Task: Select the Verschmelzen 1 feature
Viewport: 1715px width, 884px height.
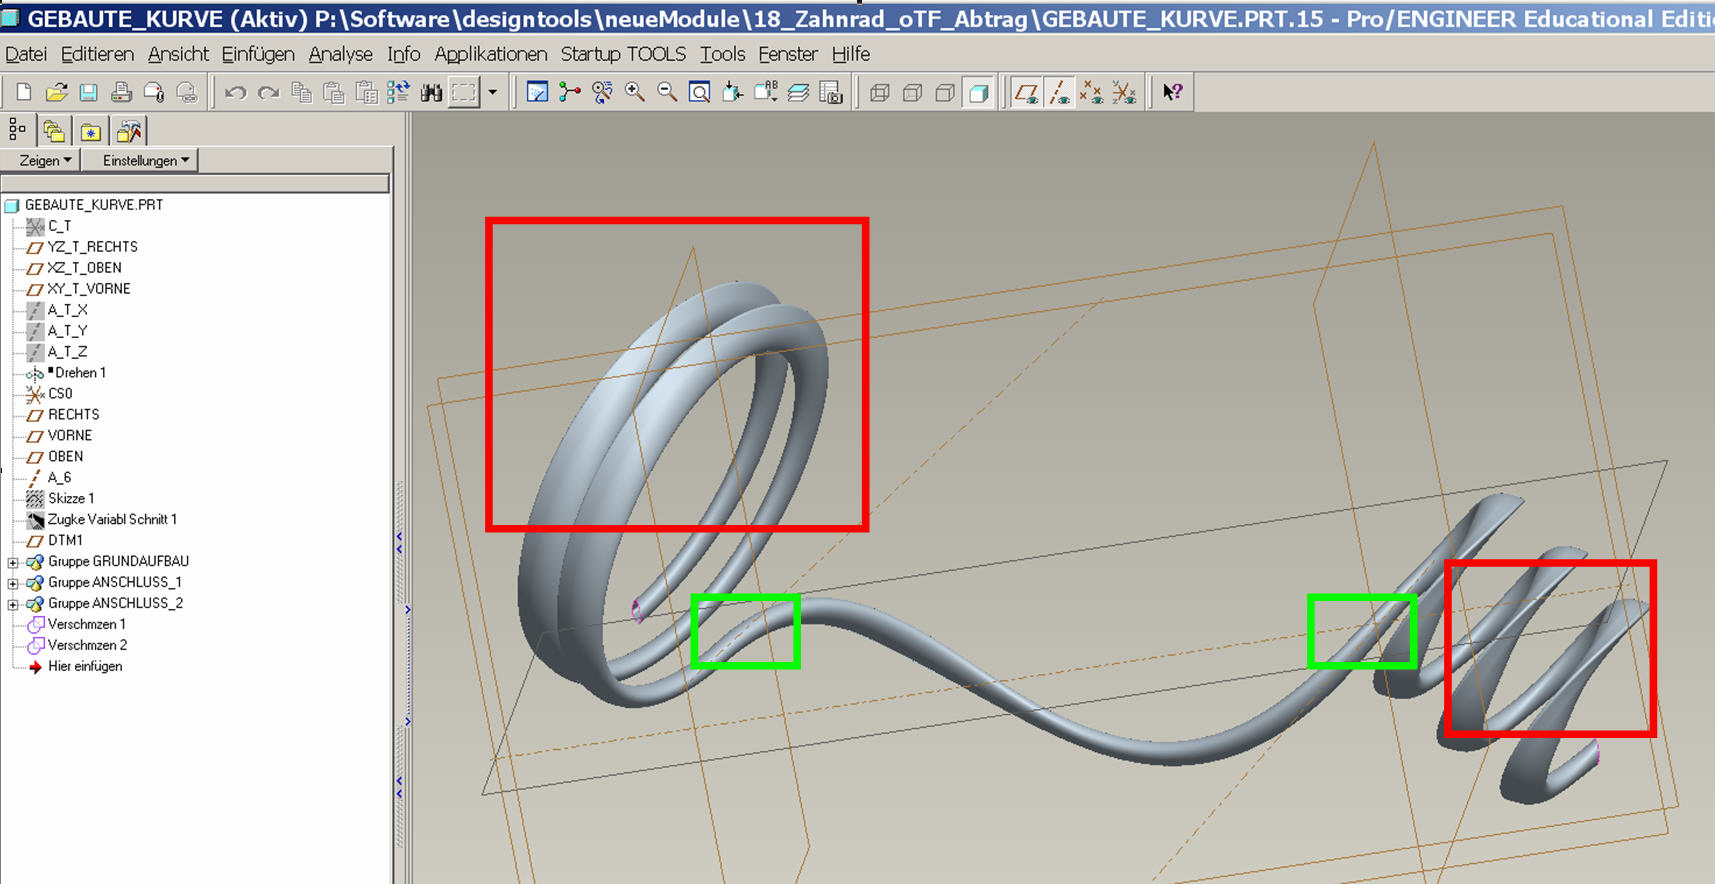Action: tap(87, 625)
